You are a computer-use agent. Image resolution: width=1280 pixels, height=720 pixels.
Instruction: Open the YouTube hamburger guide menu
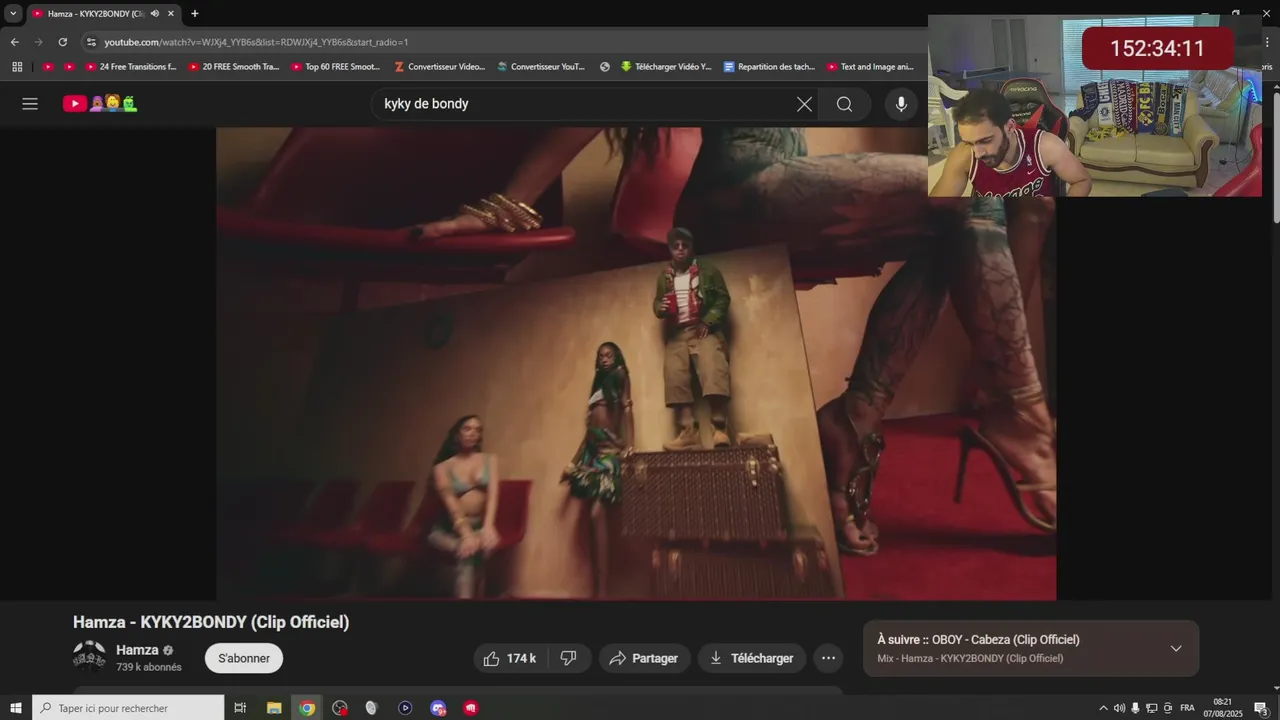[30, 104]
